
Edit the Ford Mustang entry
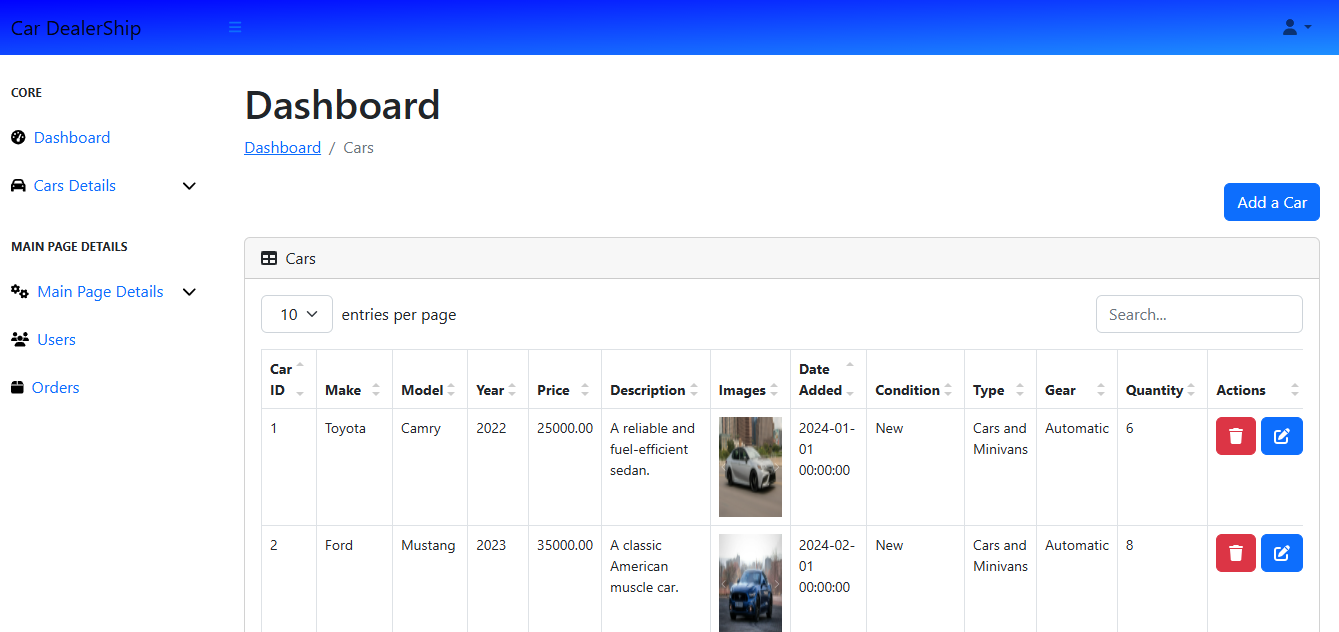click(1281, 553)
